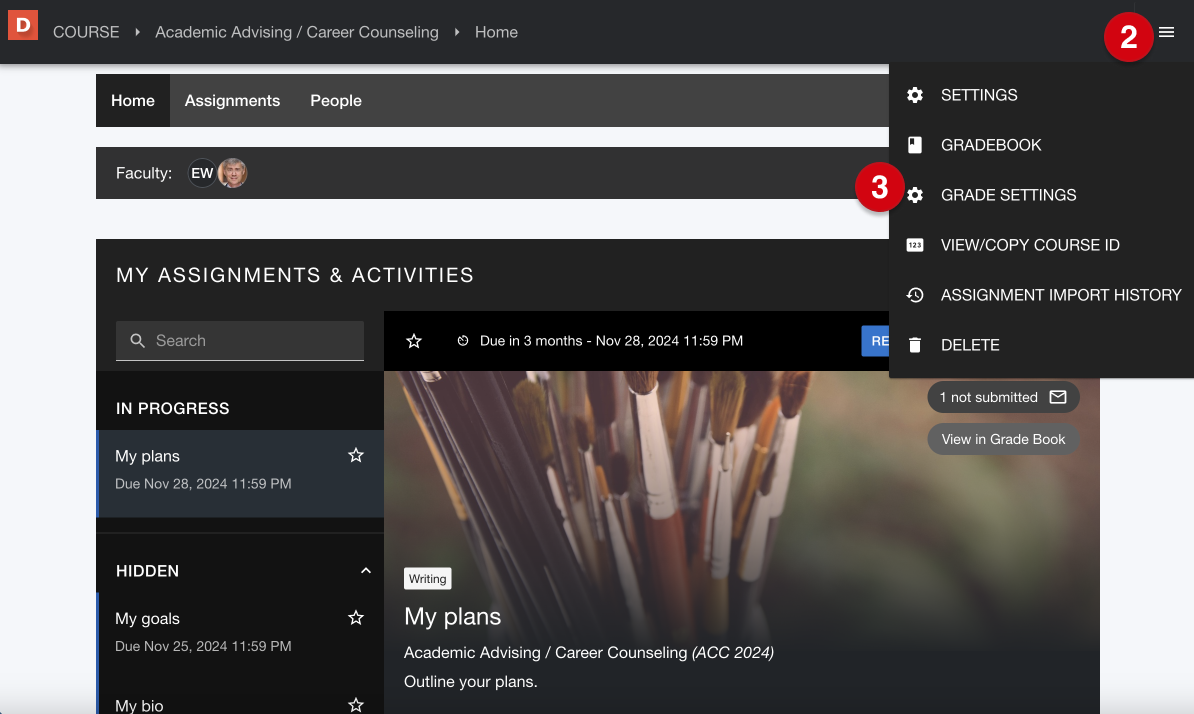Open the hamburger menu icon
Viewport: 1194px width, 714px height.
coord(1166,32)
